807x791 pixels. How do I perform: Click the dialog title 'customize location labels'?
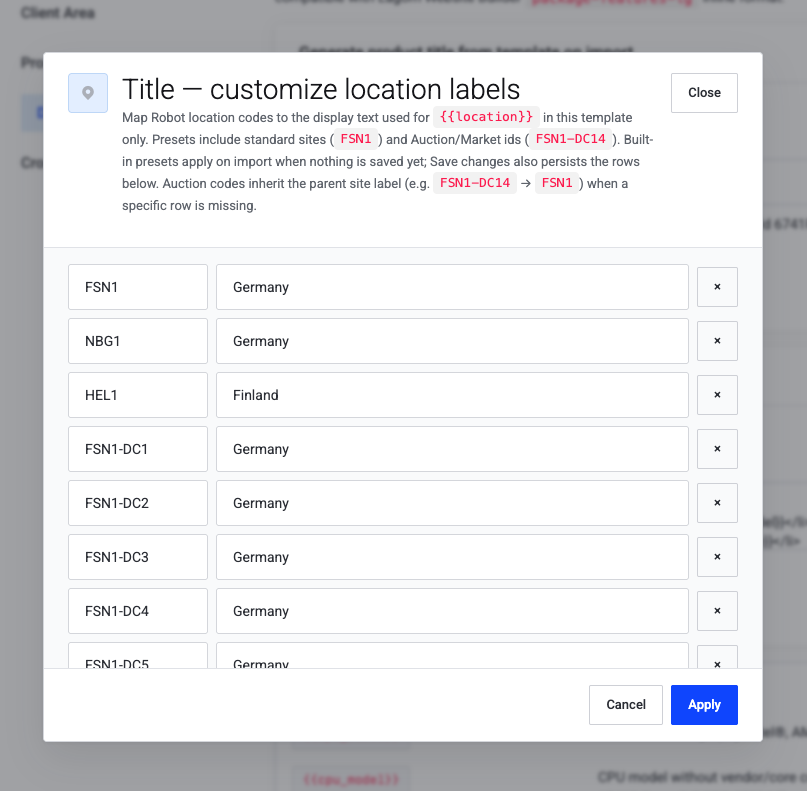tap(365, 89)
